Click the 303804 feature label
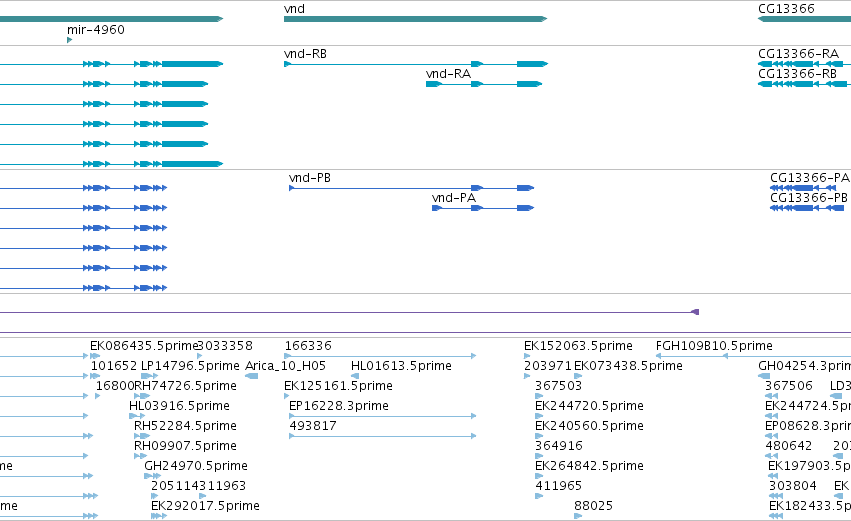 (792, 487)
